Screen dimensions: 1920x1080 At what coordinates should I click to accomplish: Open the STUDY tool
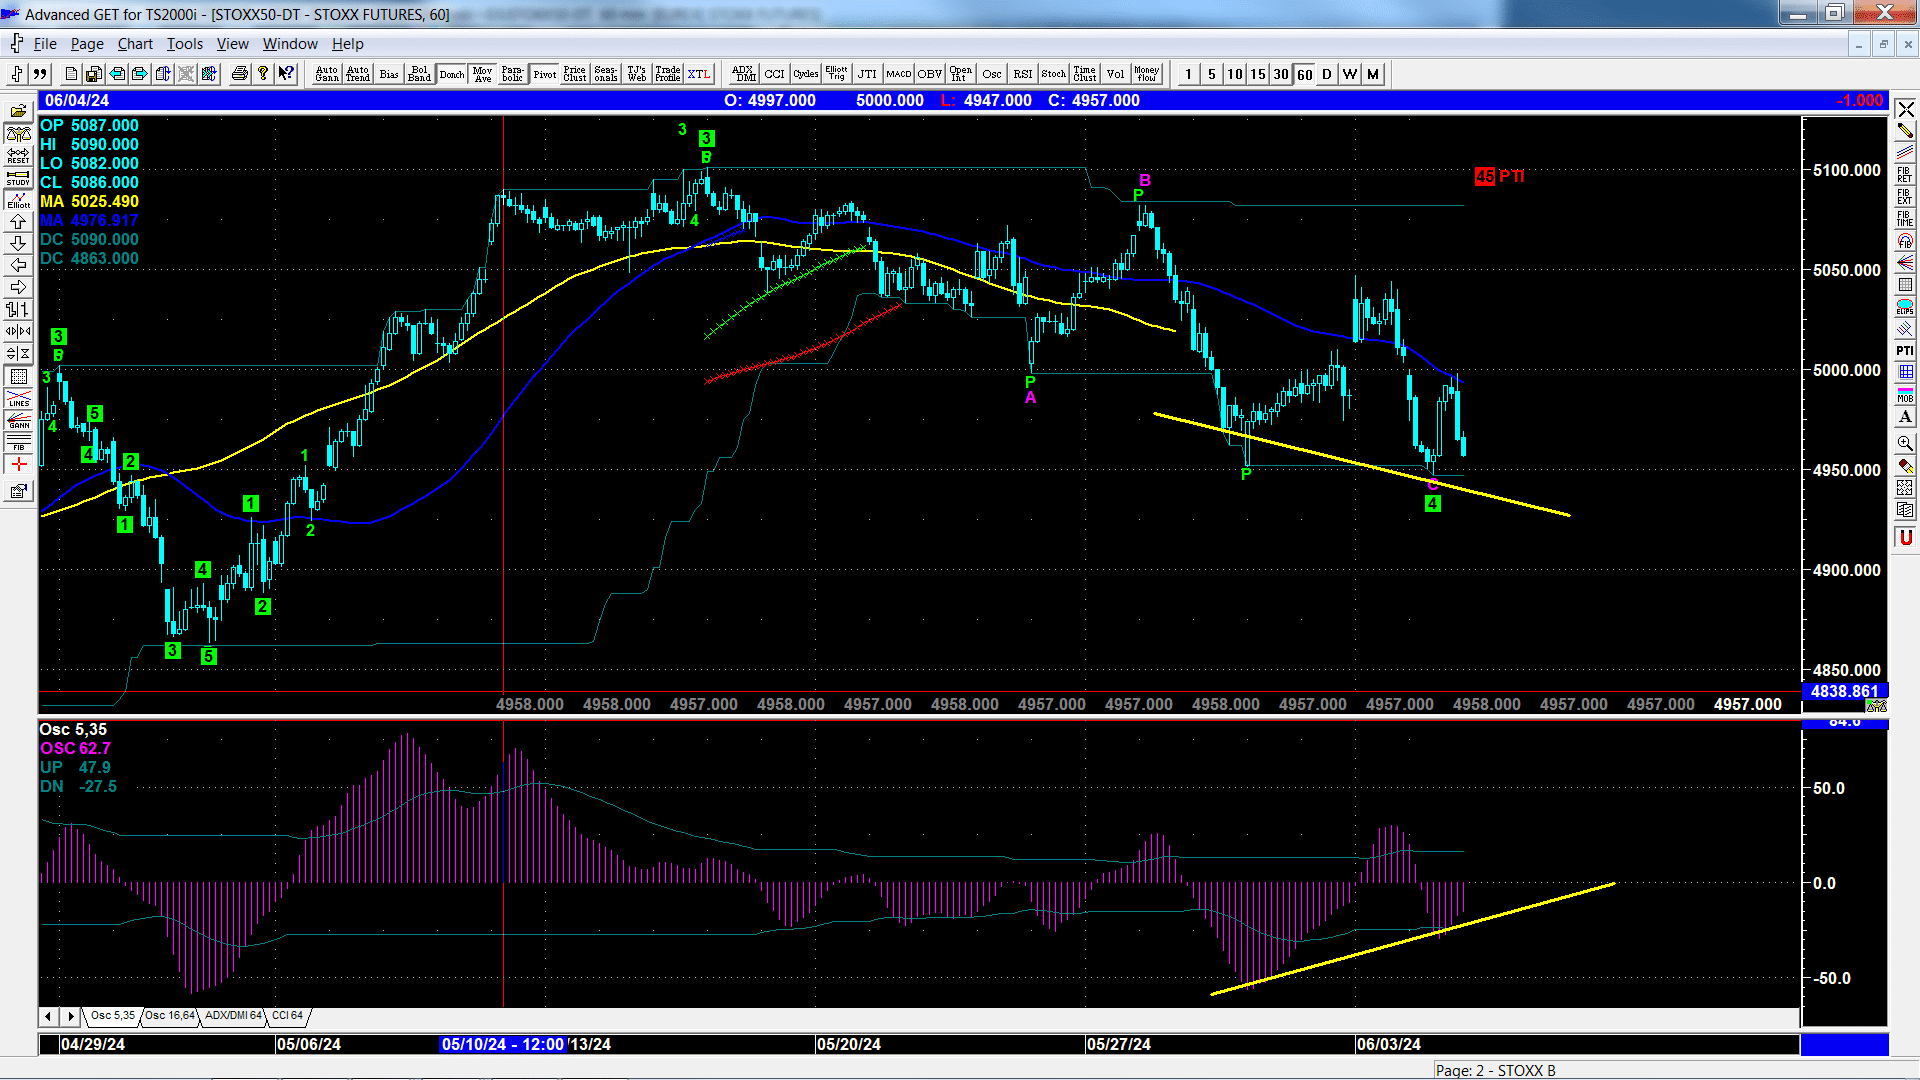[x=19, y=178]
